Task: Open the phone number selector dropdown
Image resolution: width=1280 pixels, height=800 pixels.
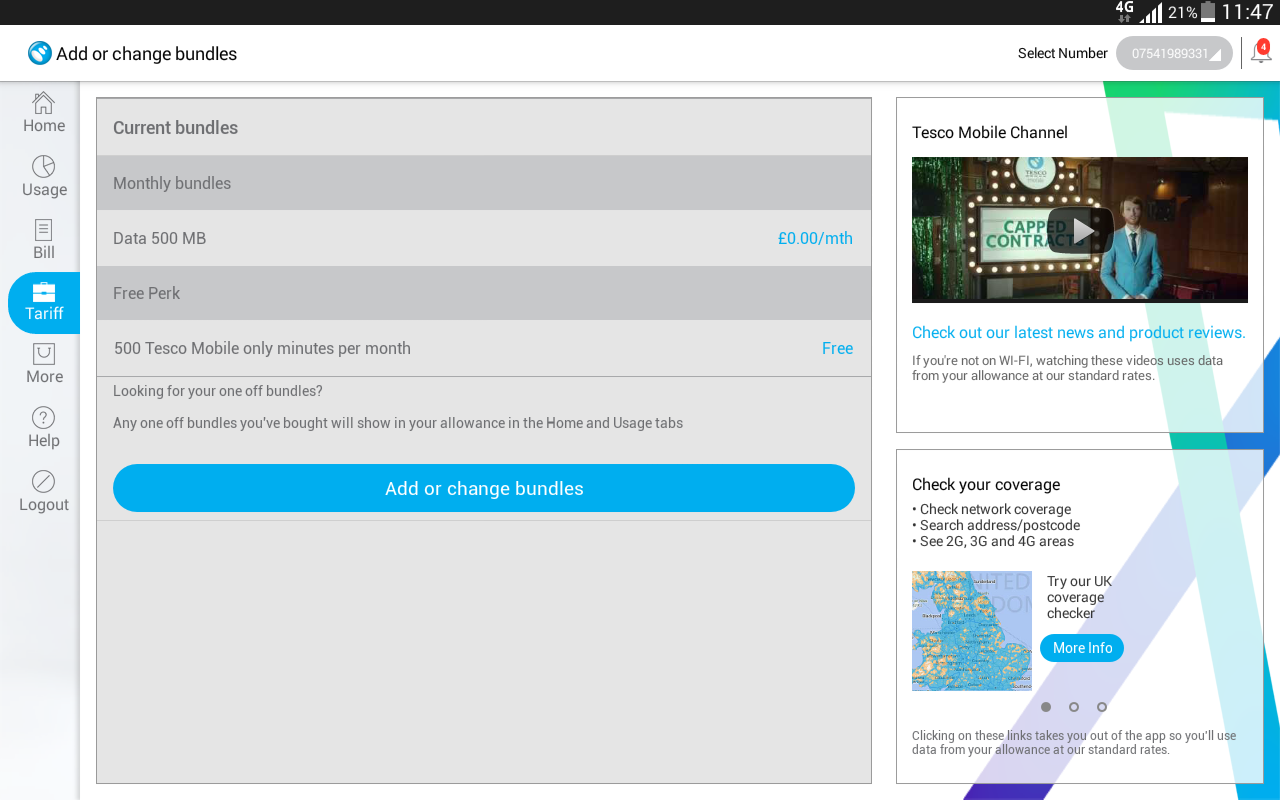Action: [x=1174, y=53]
